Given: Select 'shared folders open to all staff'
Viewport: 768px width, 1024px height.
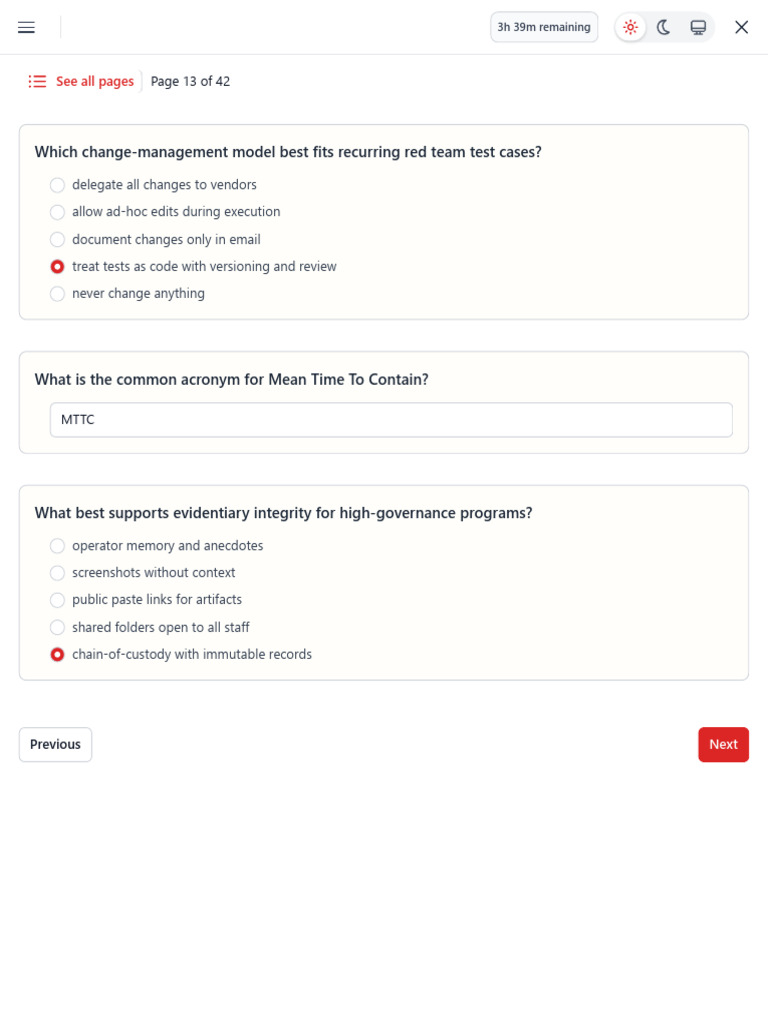Looking at the screenshot, I should pos(58,628).
